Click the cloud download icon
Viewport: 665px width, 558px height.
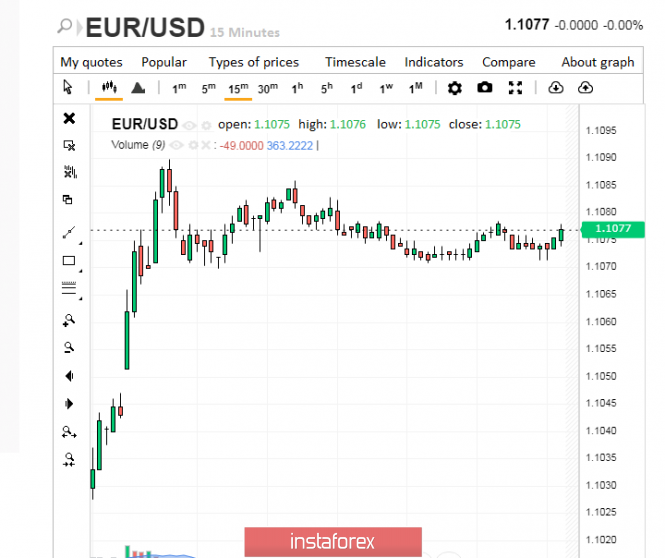coord(556,88)
